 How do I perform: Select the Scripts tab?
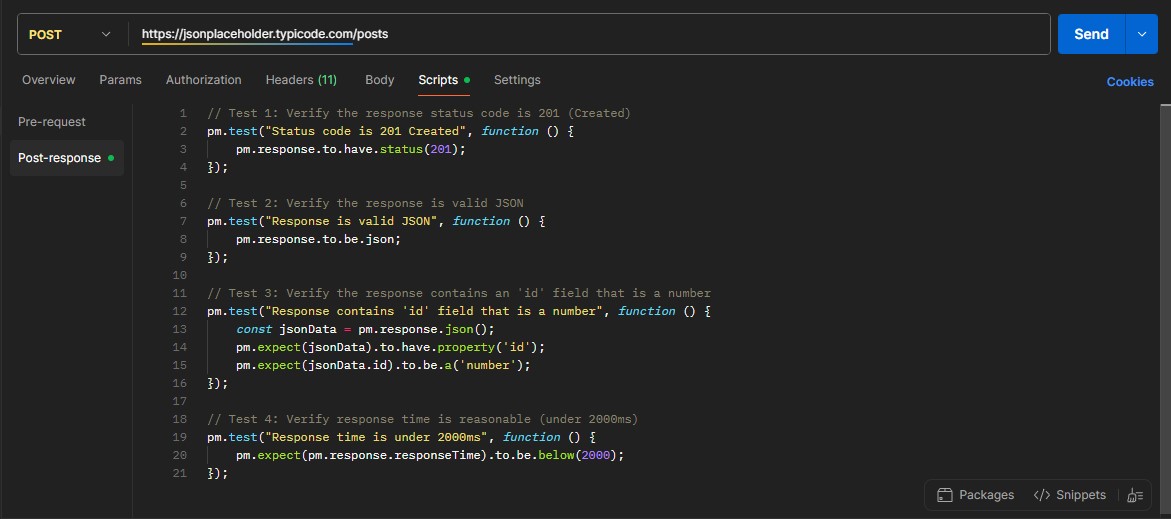coord(444,80)
